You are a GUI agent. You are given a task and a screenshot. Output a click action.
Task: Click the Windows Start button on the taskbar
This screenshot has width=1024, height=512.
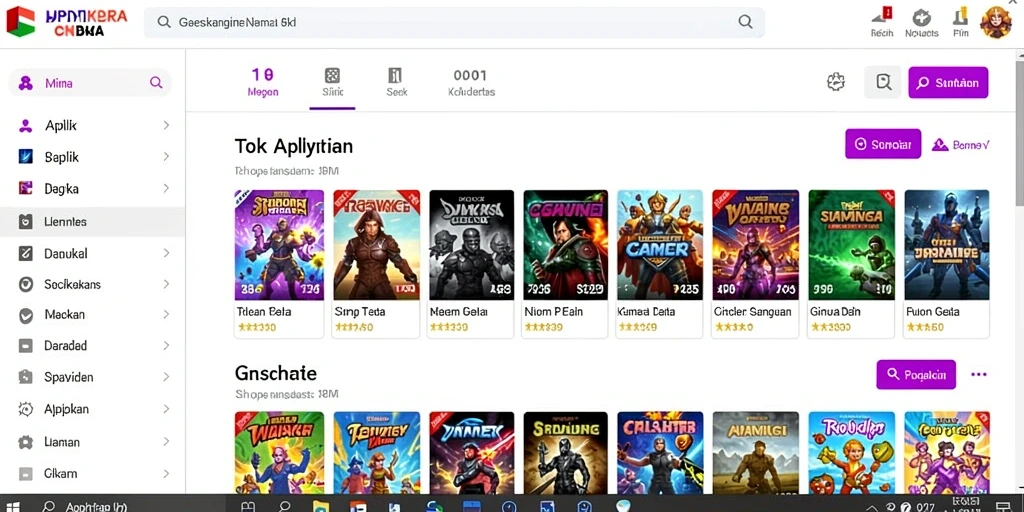point(12,506)
